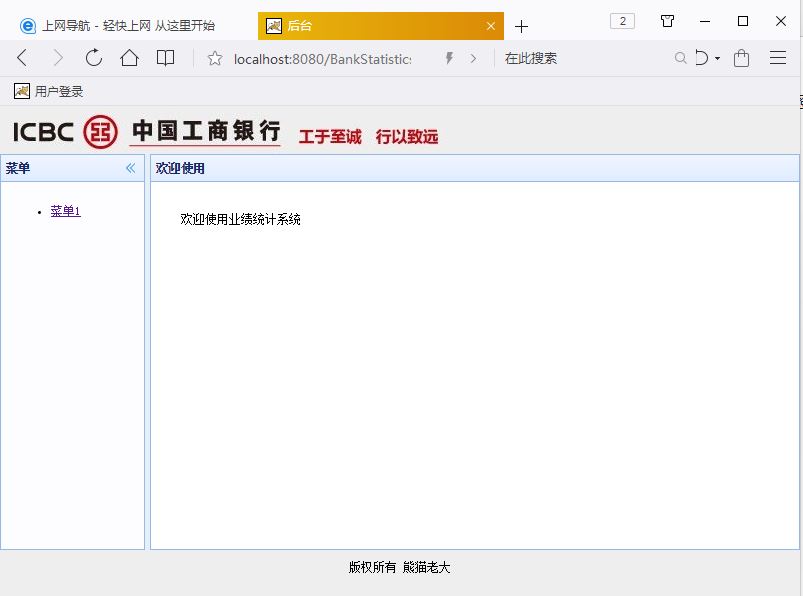
Task: Click the shopping bag icon
Action: [x=740, y=58]
